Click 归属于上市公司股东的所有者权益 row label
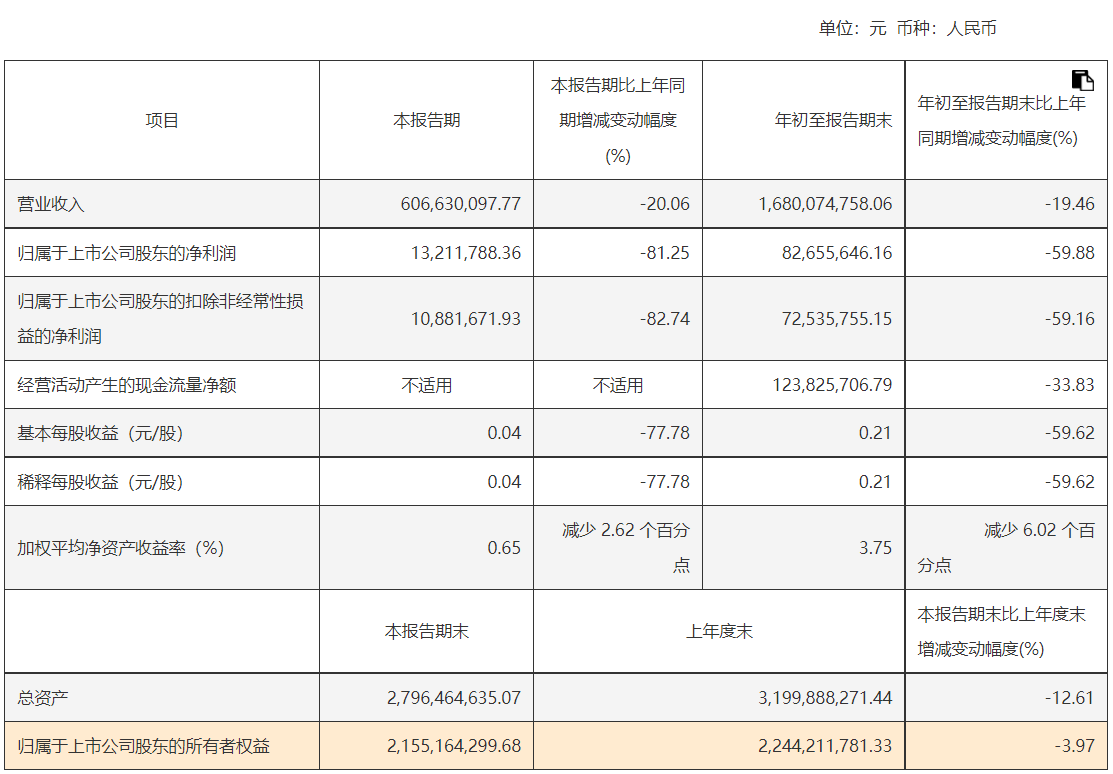 pyautogui.click(x=143, y=746)
